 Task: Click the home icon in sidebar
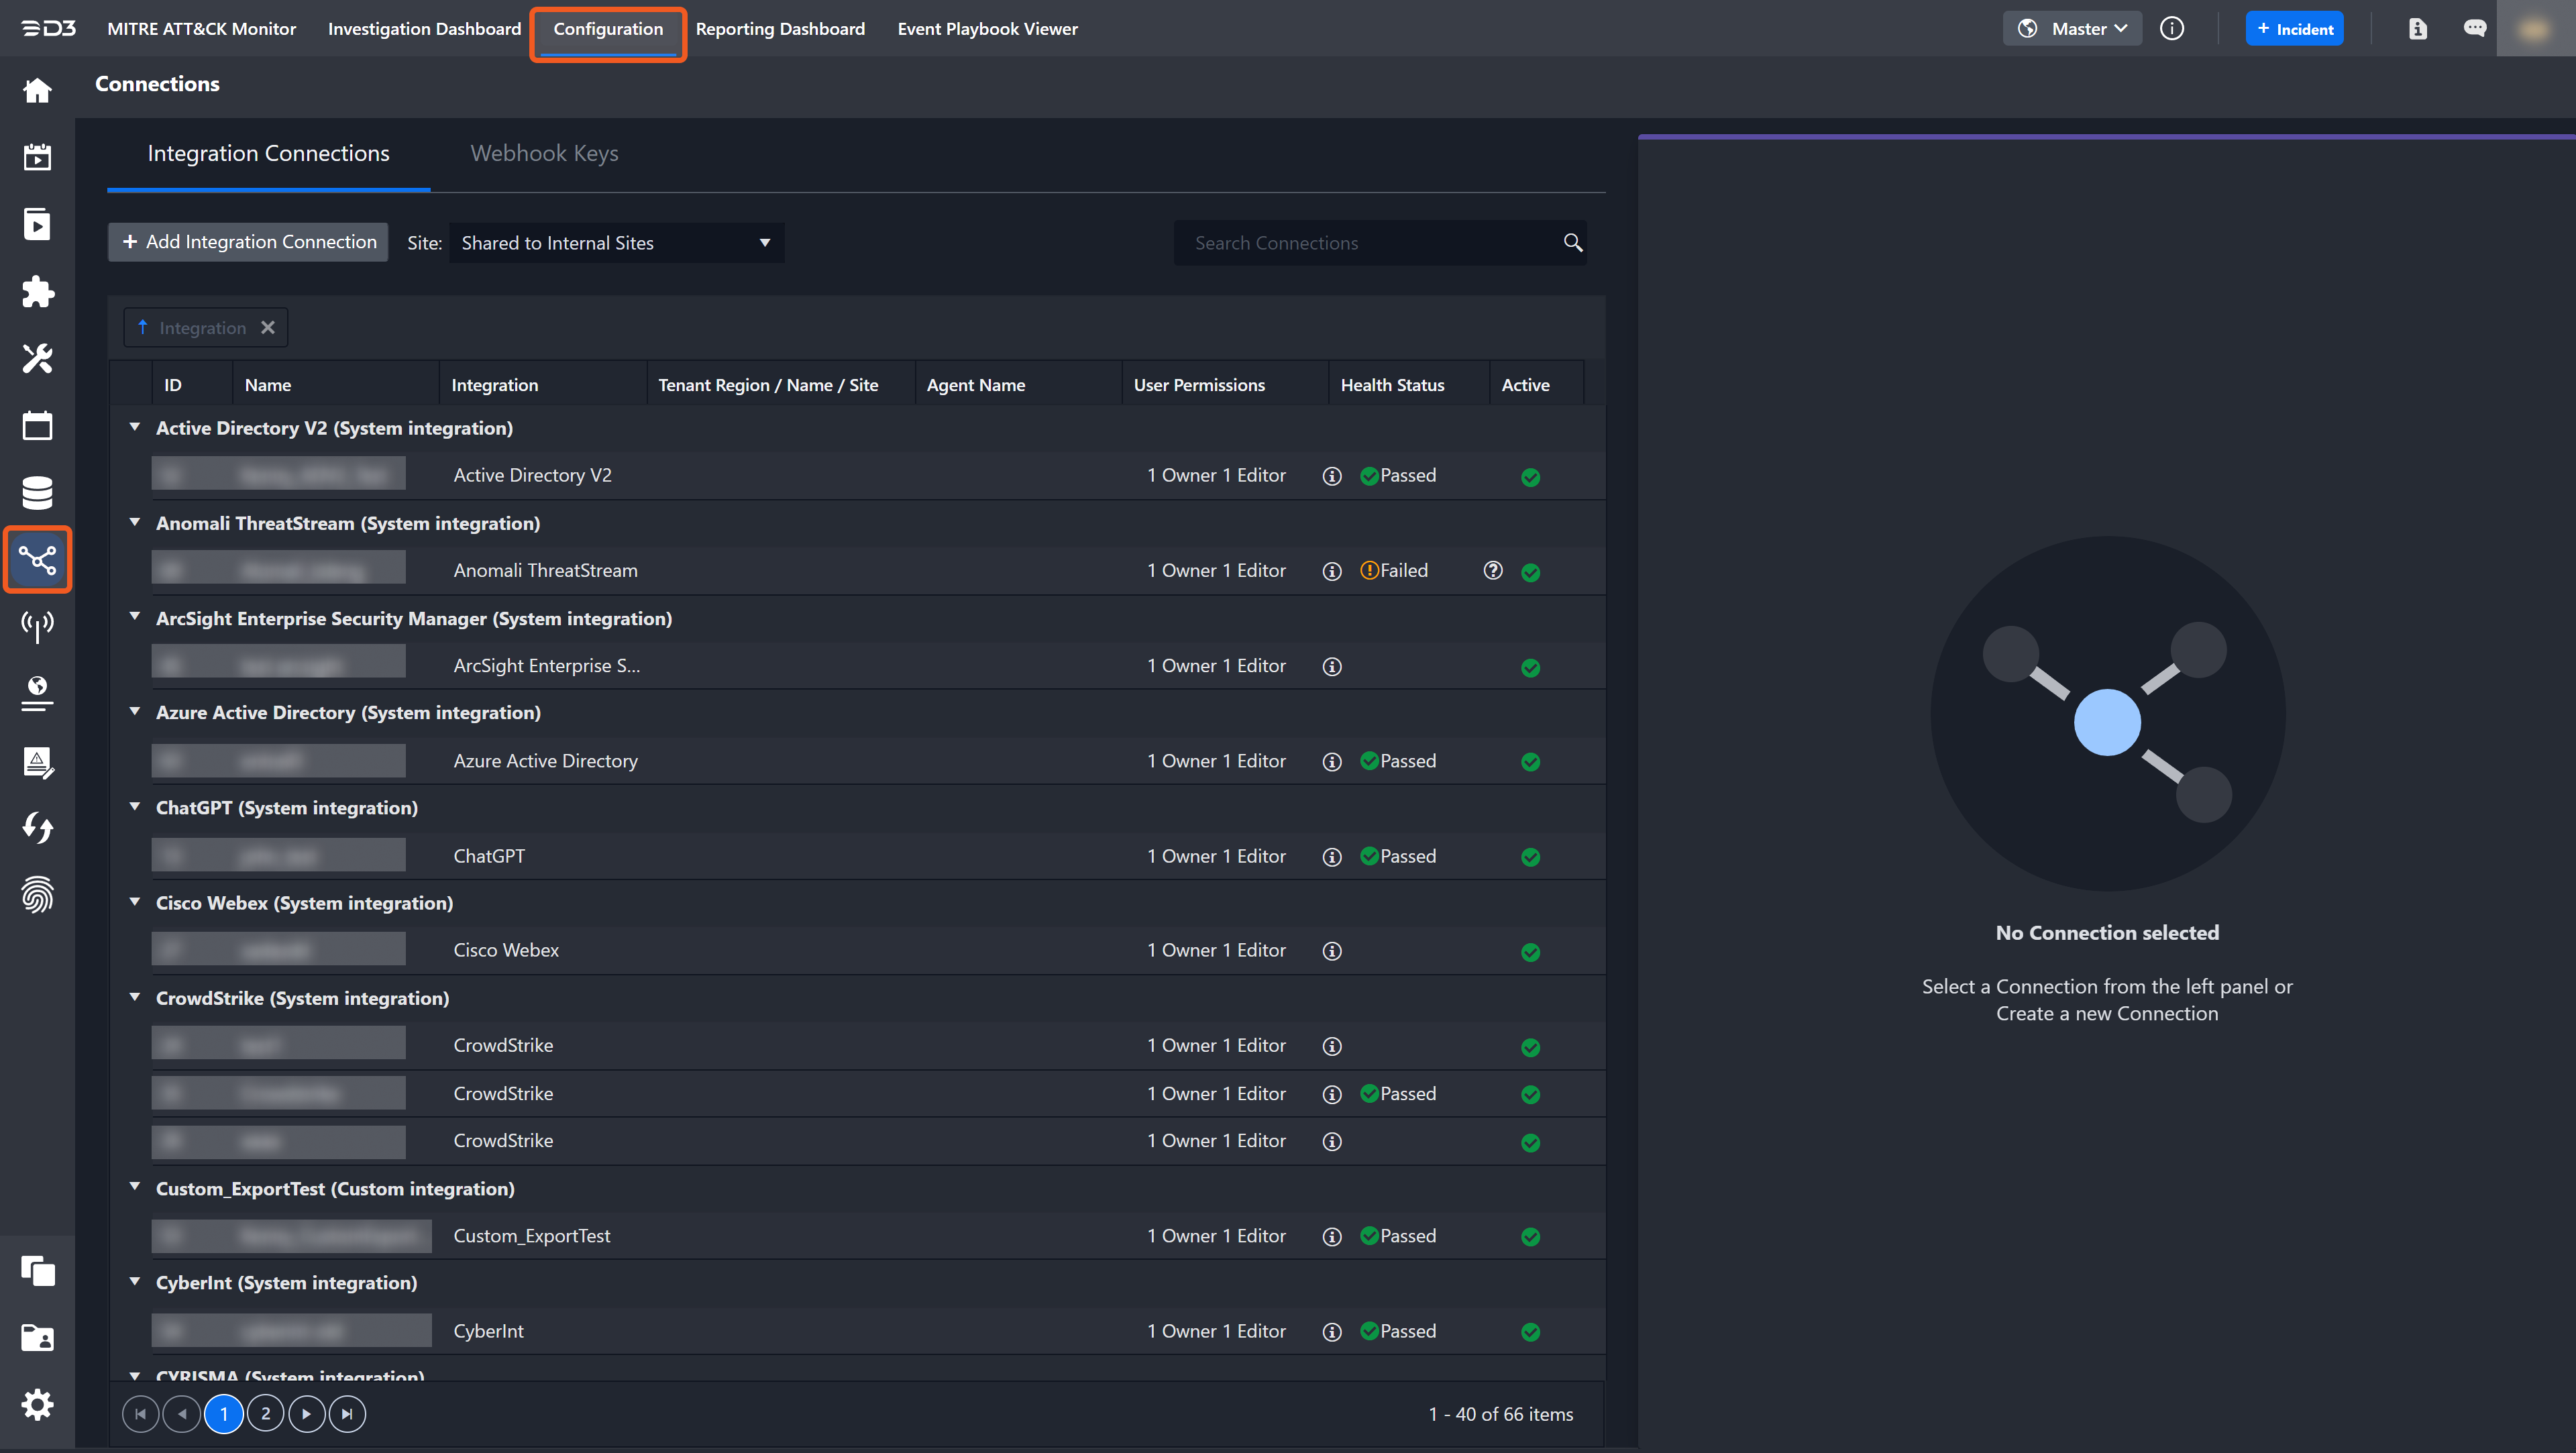(37, 91)
